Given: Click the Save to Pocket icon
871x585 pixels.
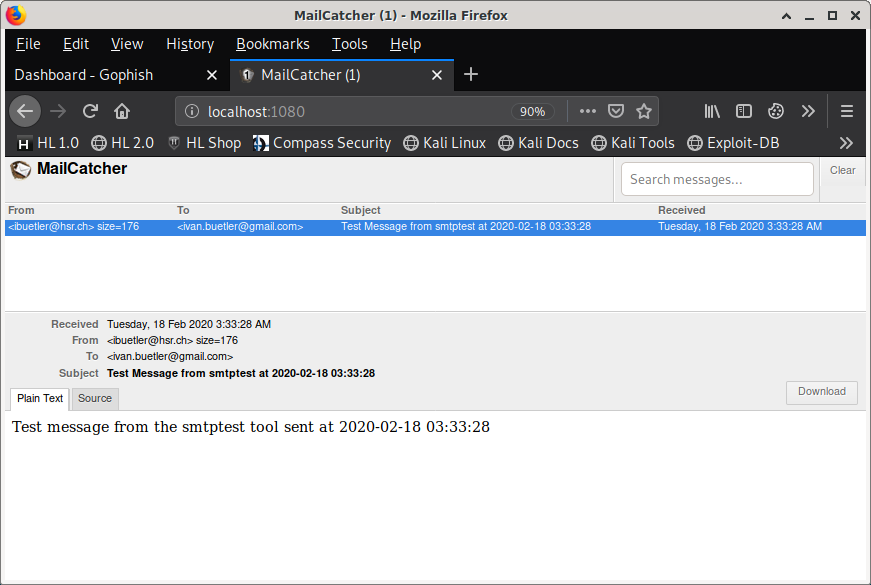Looking at the screenshot, I should tap(617, 111).
